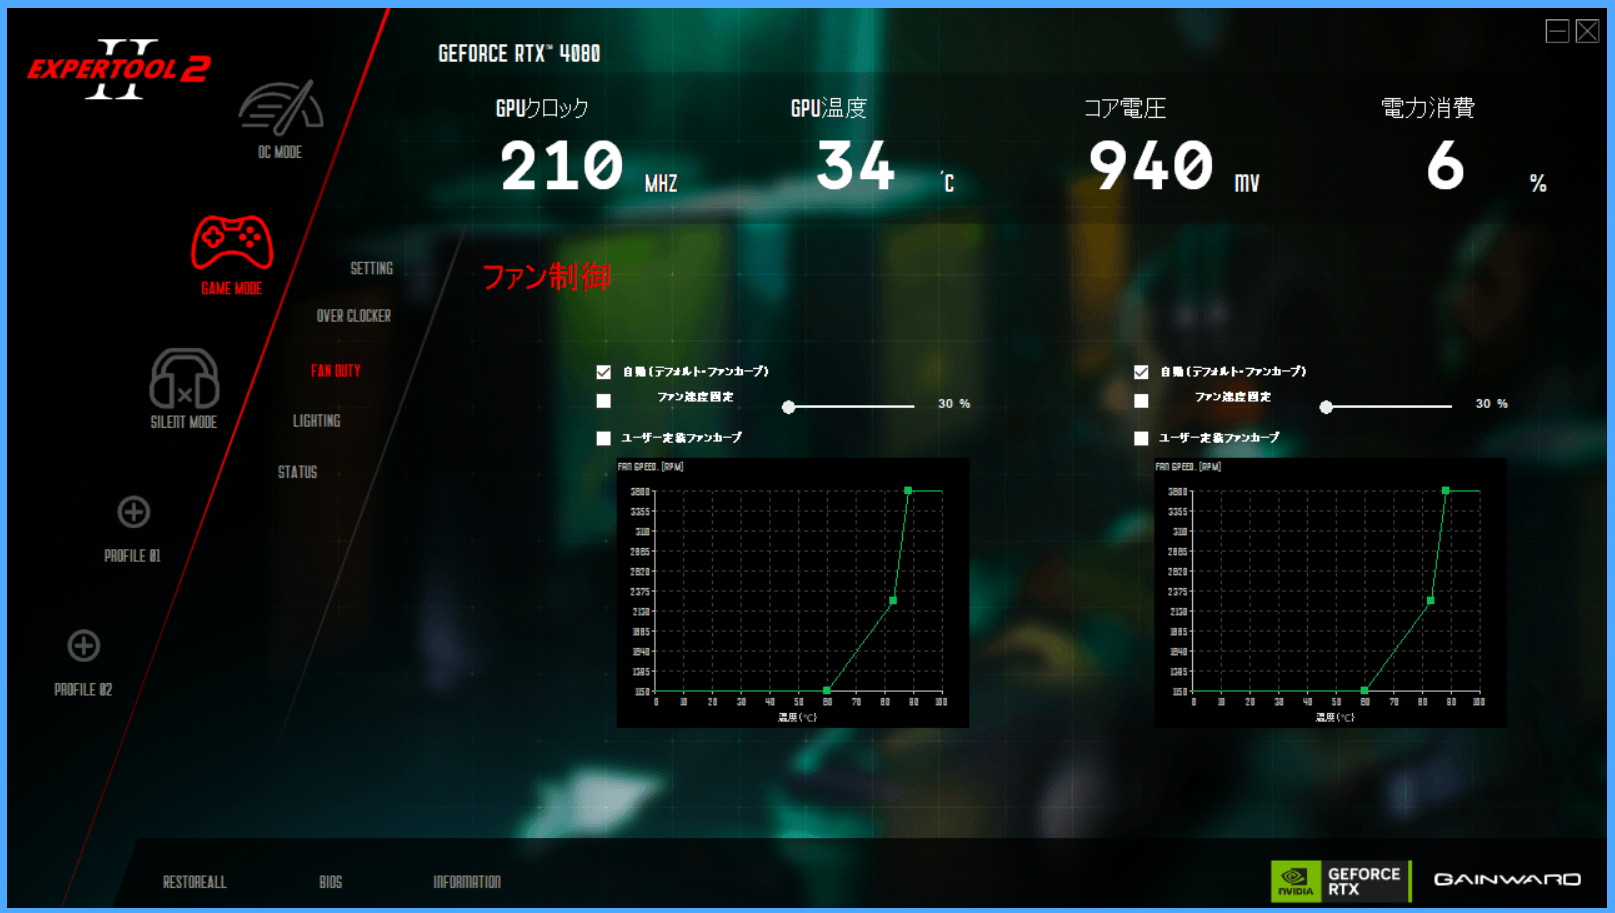The width and height of the screenshot is (1615, 913).
Task: Click right fan curve middle control point
Action: pos(1431,601)
